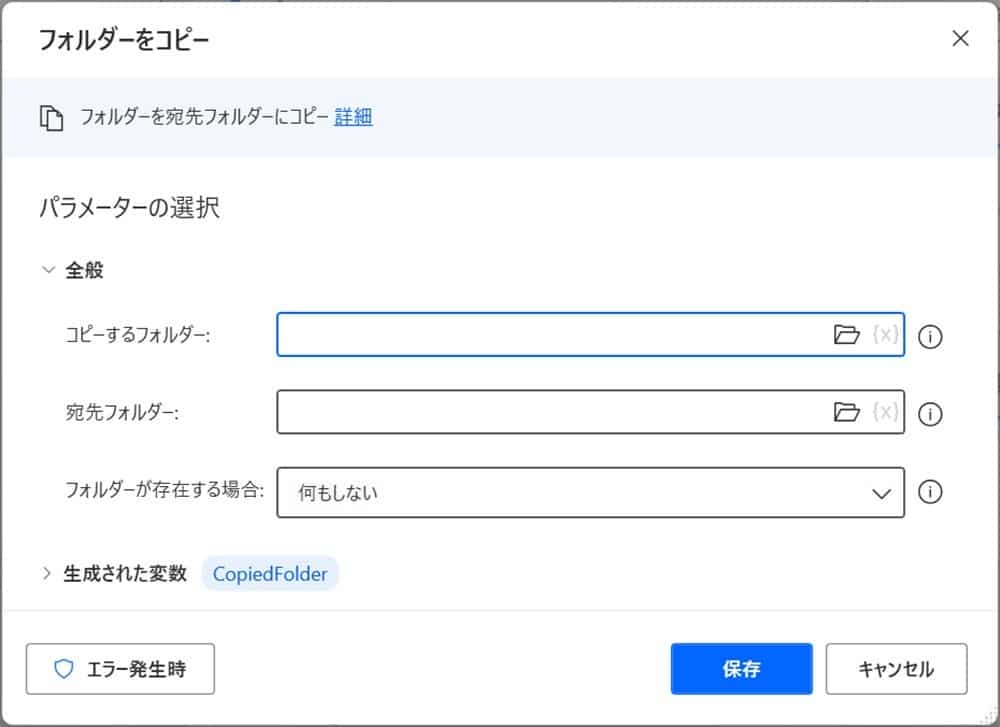The height and width of the screenshot is (727, 1000).
Task: Click the copy-folder action icon in header
Action: pyautogui.click(x=53, y=116)
